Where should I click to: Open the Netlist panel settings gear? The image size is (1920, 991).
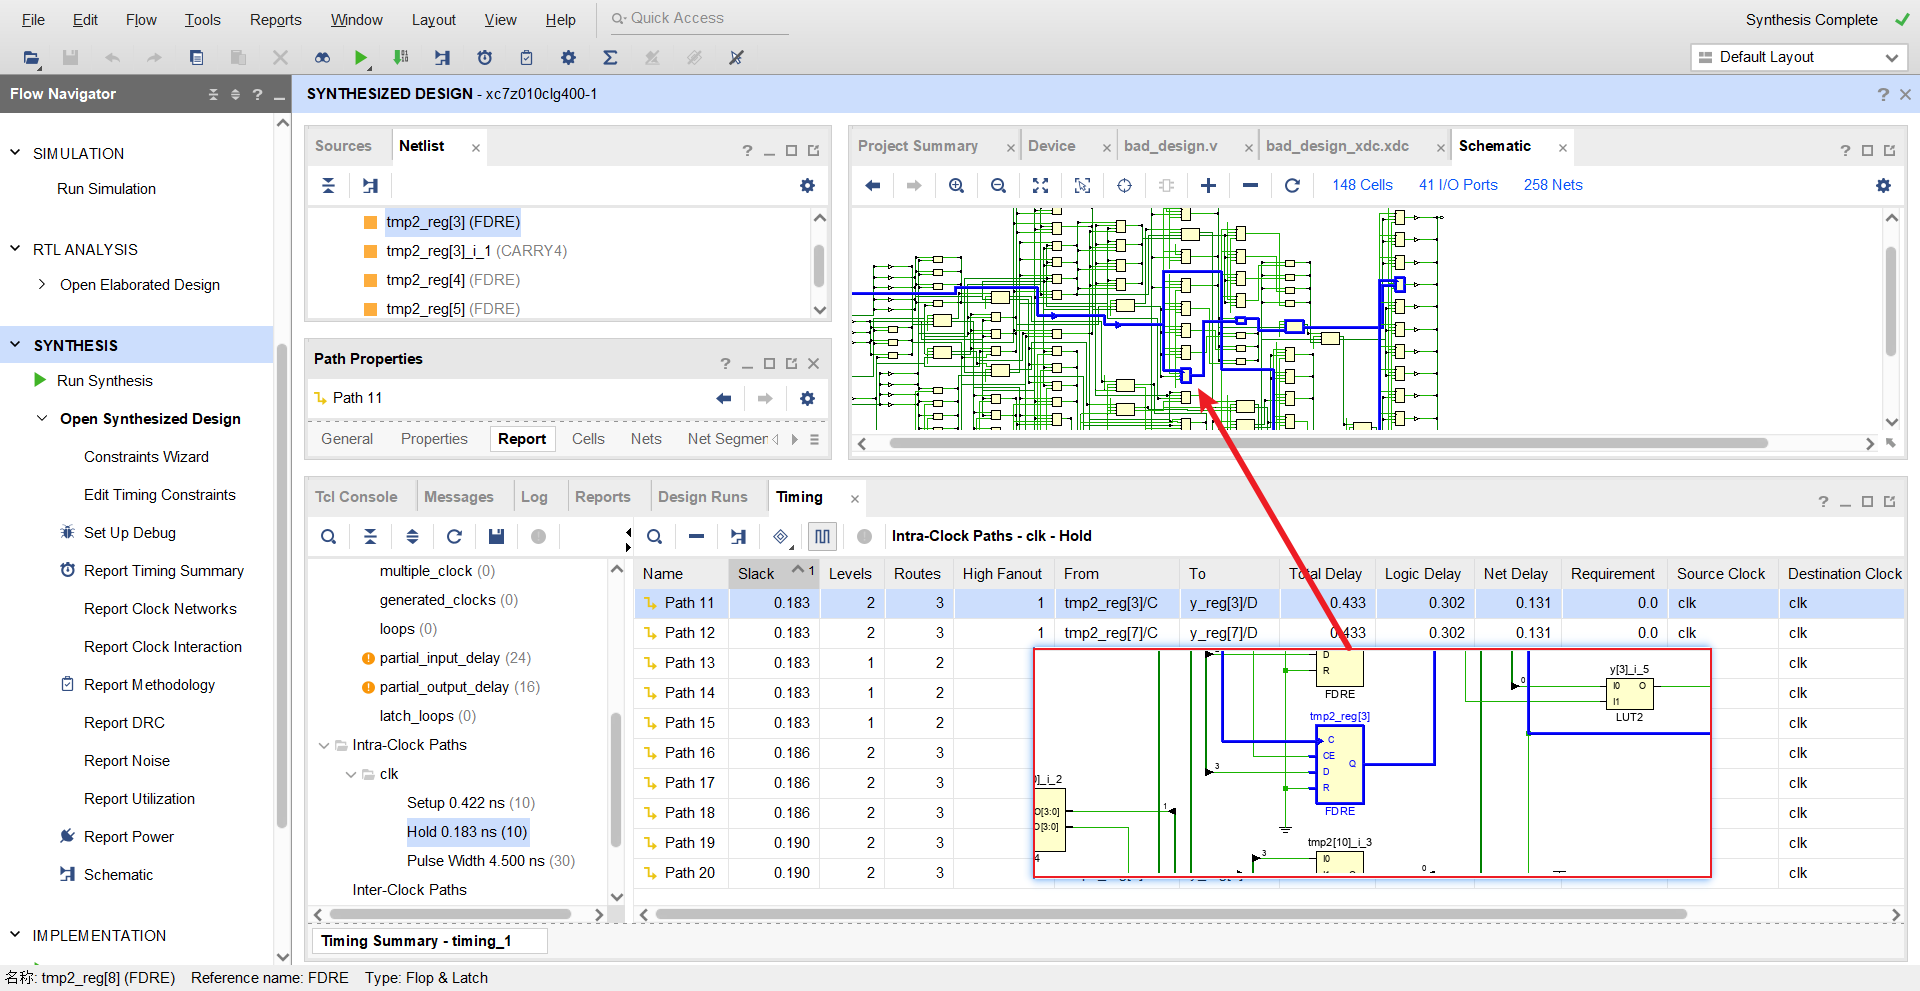pos(807,185)
